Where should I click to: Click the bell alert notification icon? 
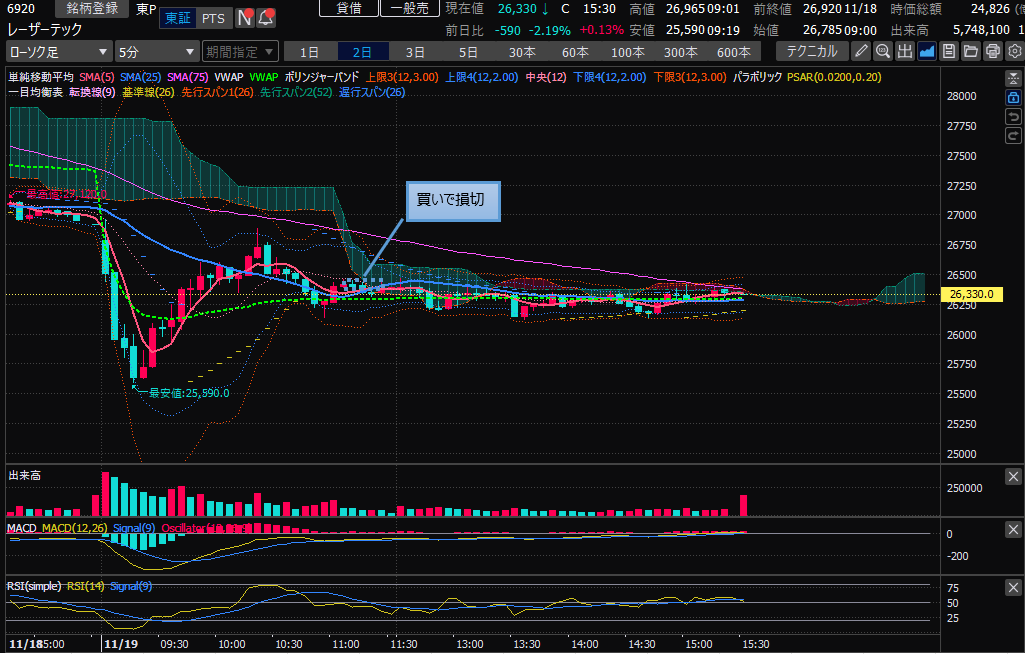266,18
